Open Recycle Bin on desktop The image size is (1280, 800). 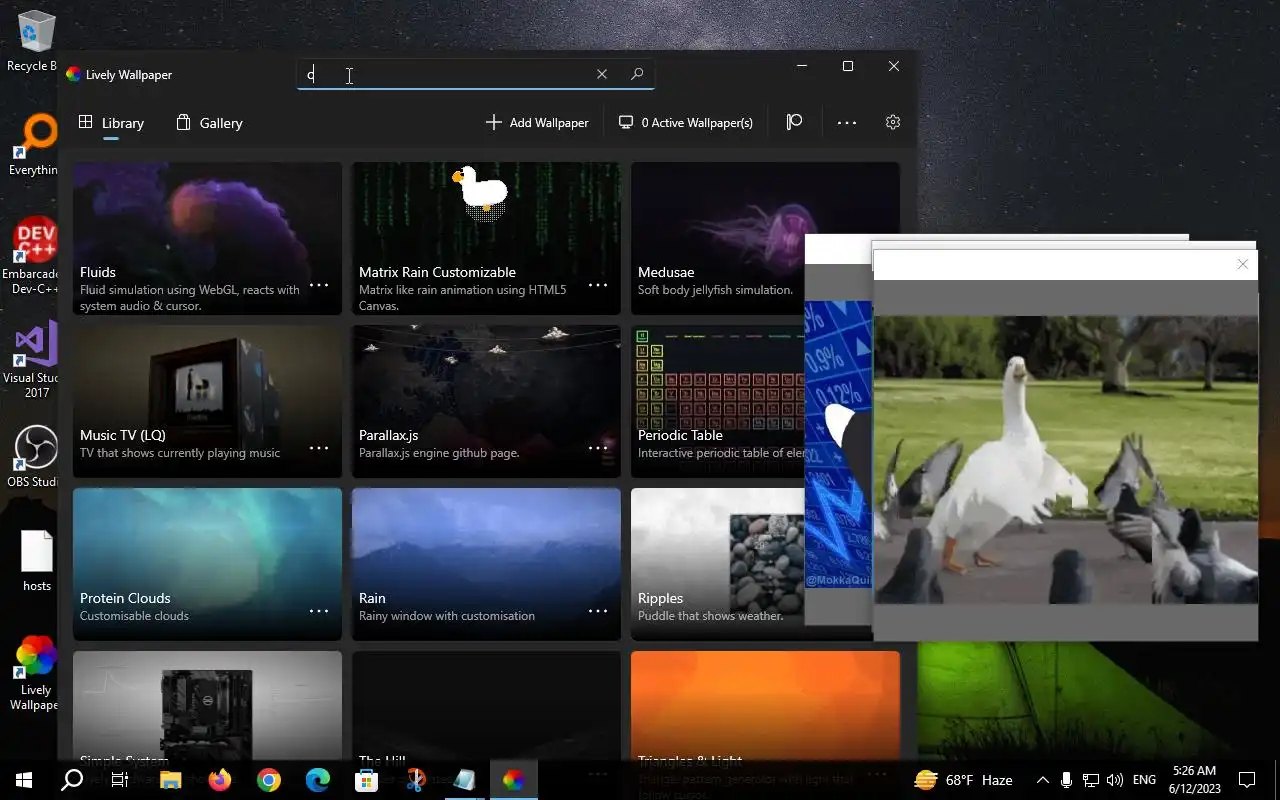coord(36,40)
